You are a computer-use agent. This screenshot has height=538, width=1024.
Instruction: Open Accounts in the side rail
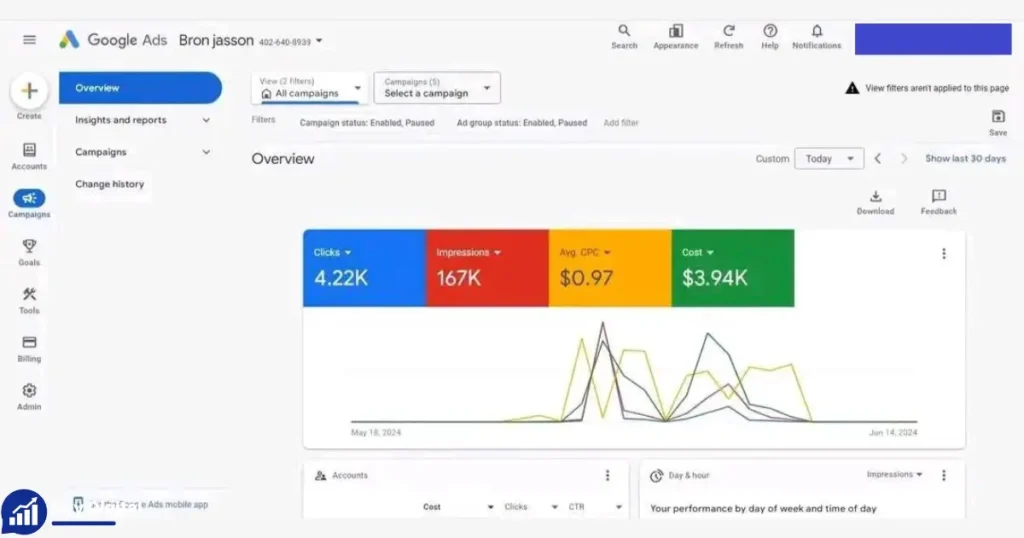pos(29,157)
